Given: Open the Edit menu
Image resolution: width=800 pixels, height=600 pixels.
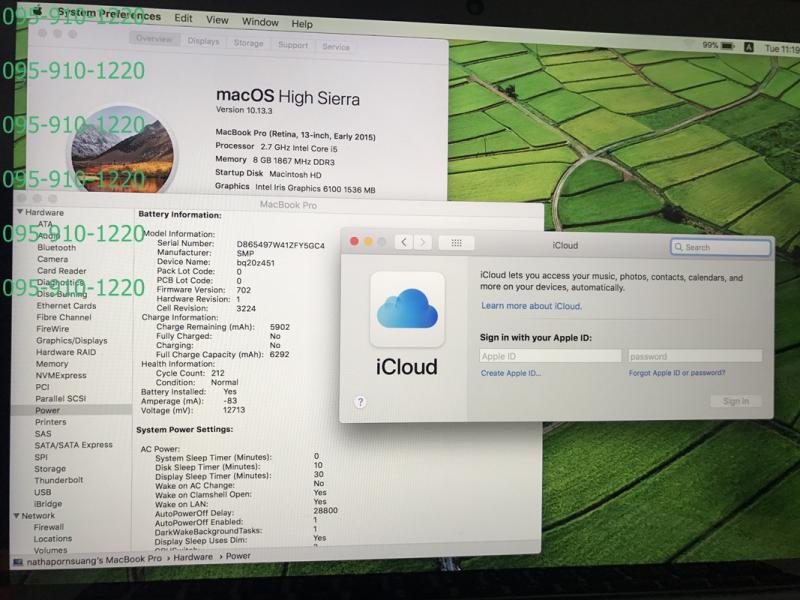Looking at the screenshot, I should coord(183,18).
